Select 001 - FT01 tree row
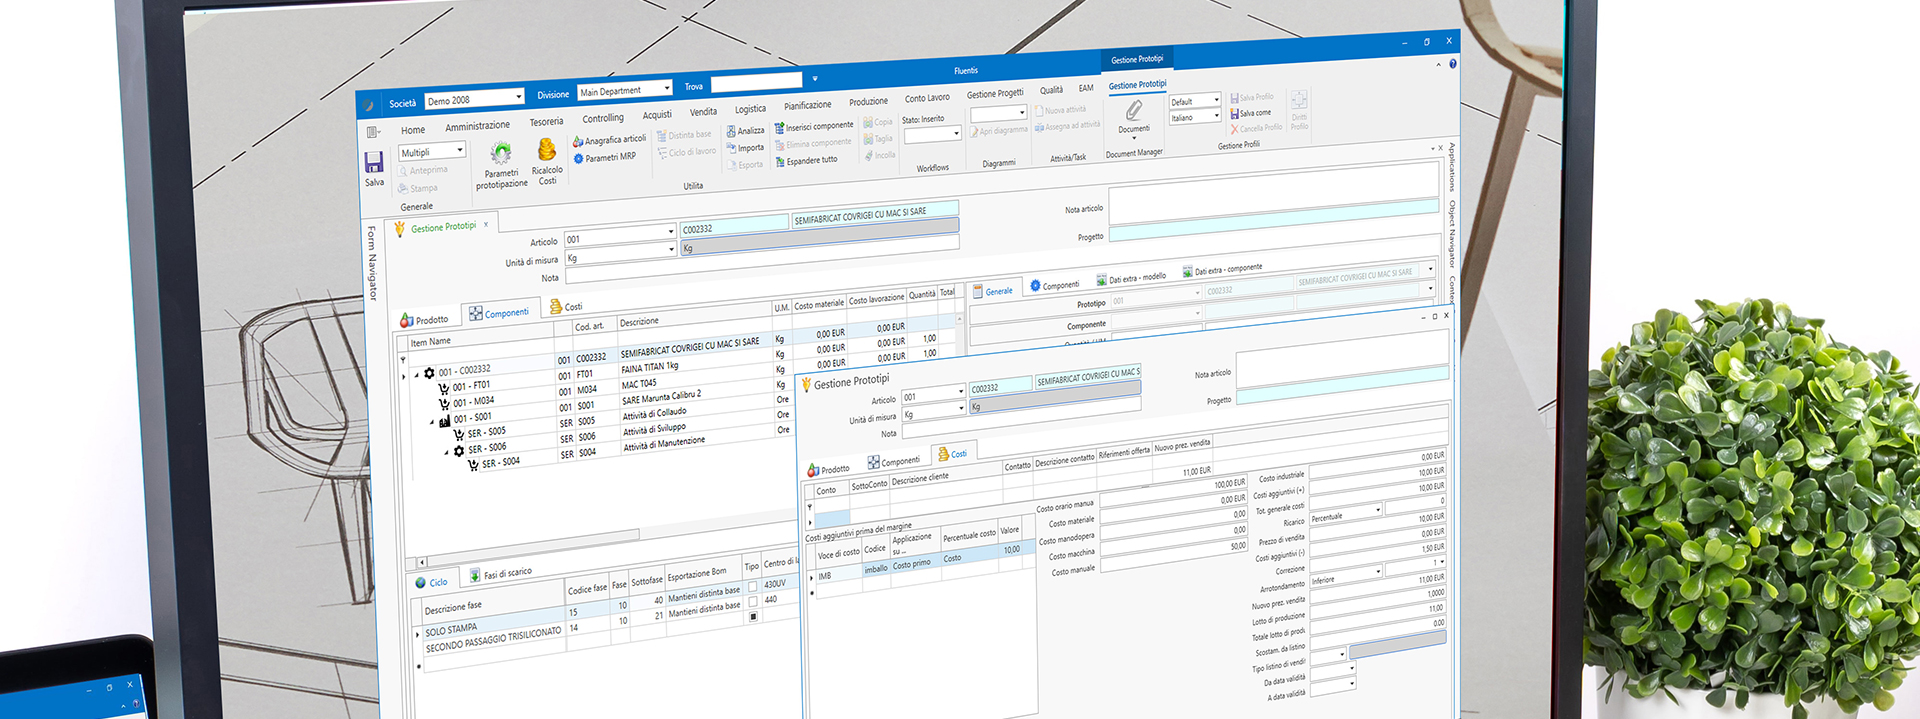 tap(469, 386)
